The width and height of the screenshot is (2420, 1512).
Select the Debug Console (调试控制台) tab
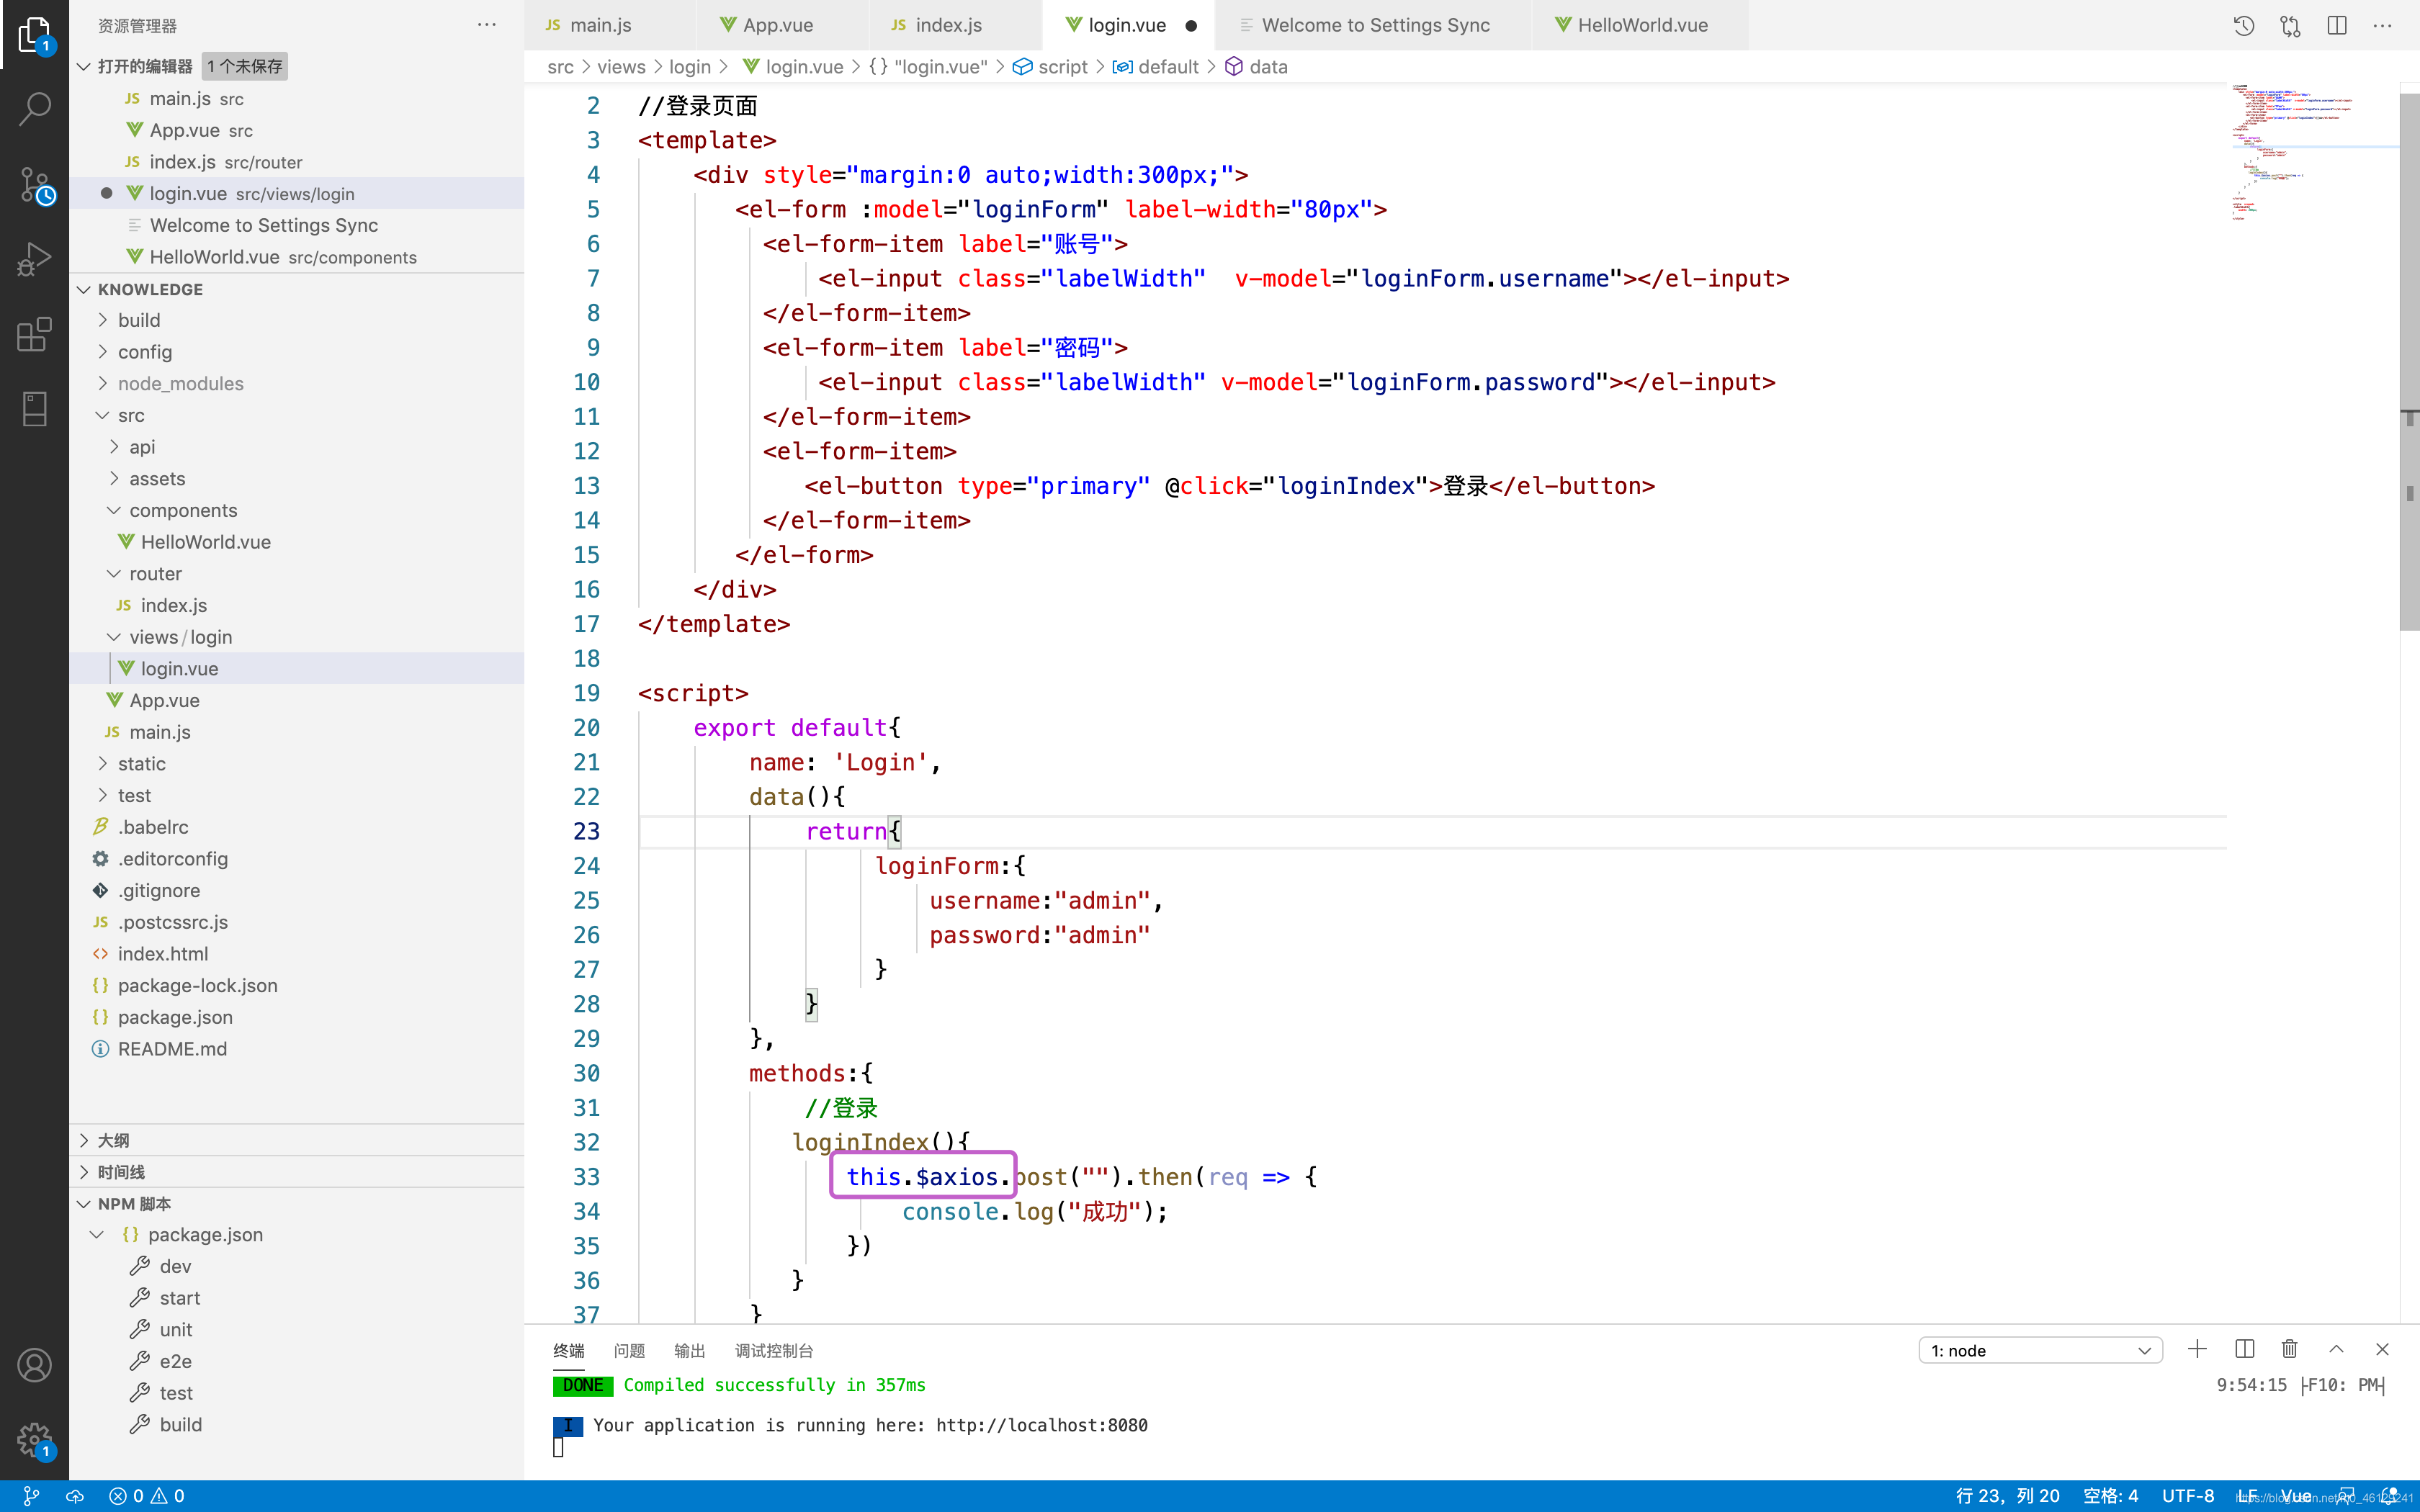774,1351
